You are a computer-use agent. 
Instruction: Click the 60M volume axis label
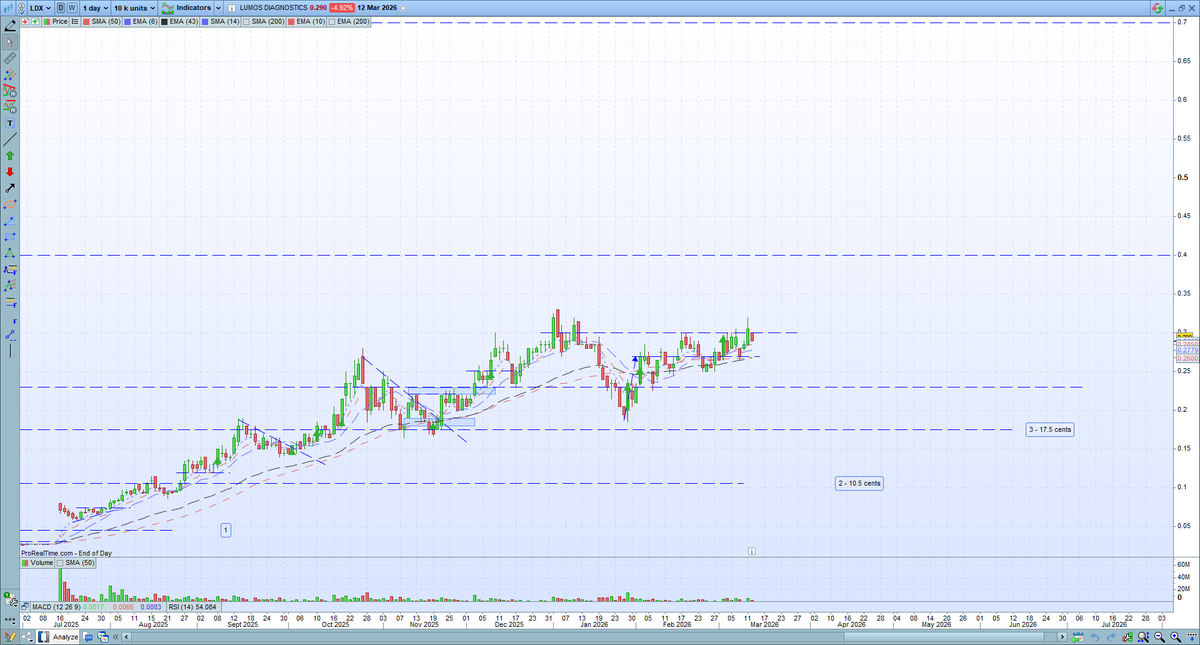1186,565
